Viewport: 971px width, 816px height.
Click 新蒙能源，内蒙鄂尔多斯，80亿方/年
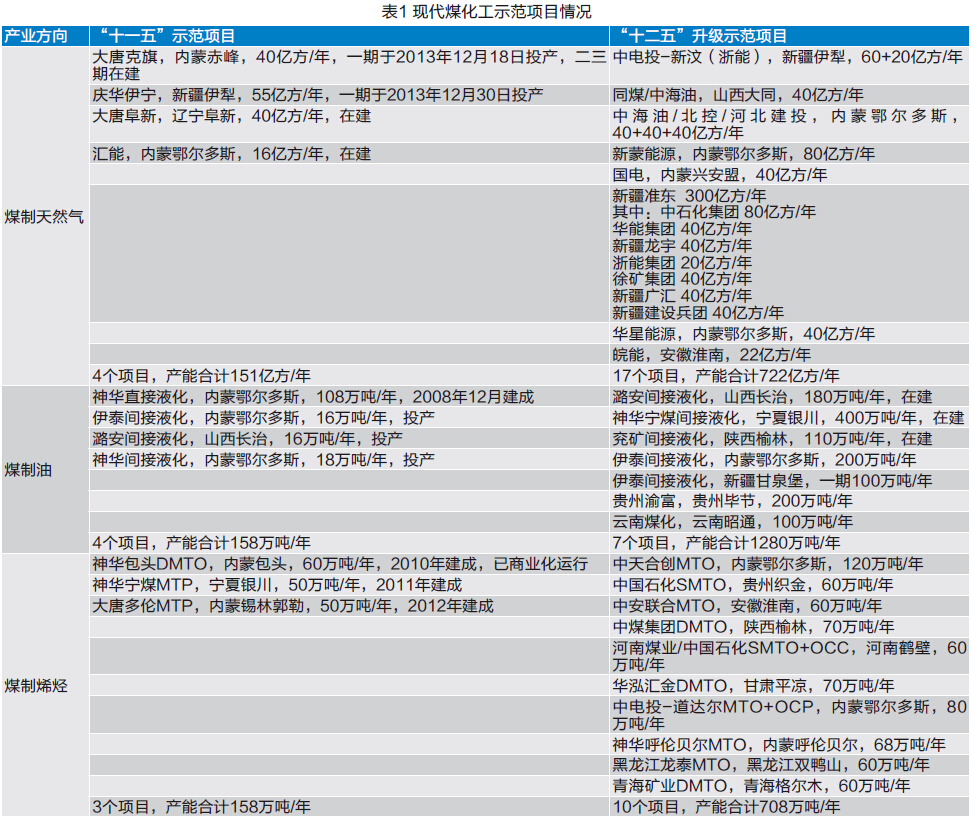tap(789, 154)
